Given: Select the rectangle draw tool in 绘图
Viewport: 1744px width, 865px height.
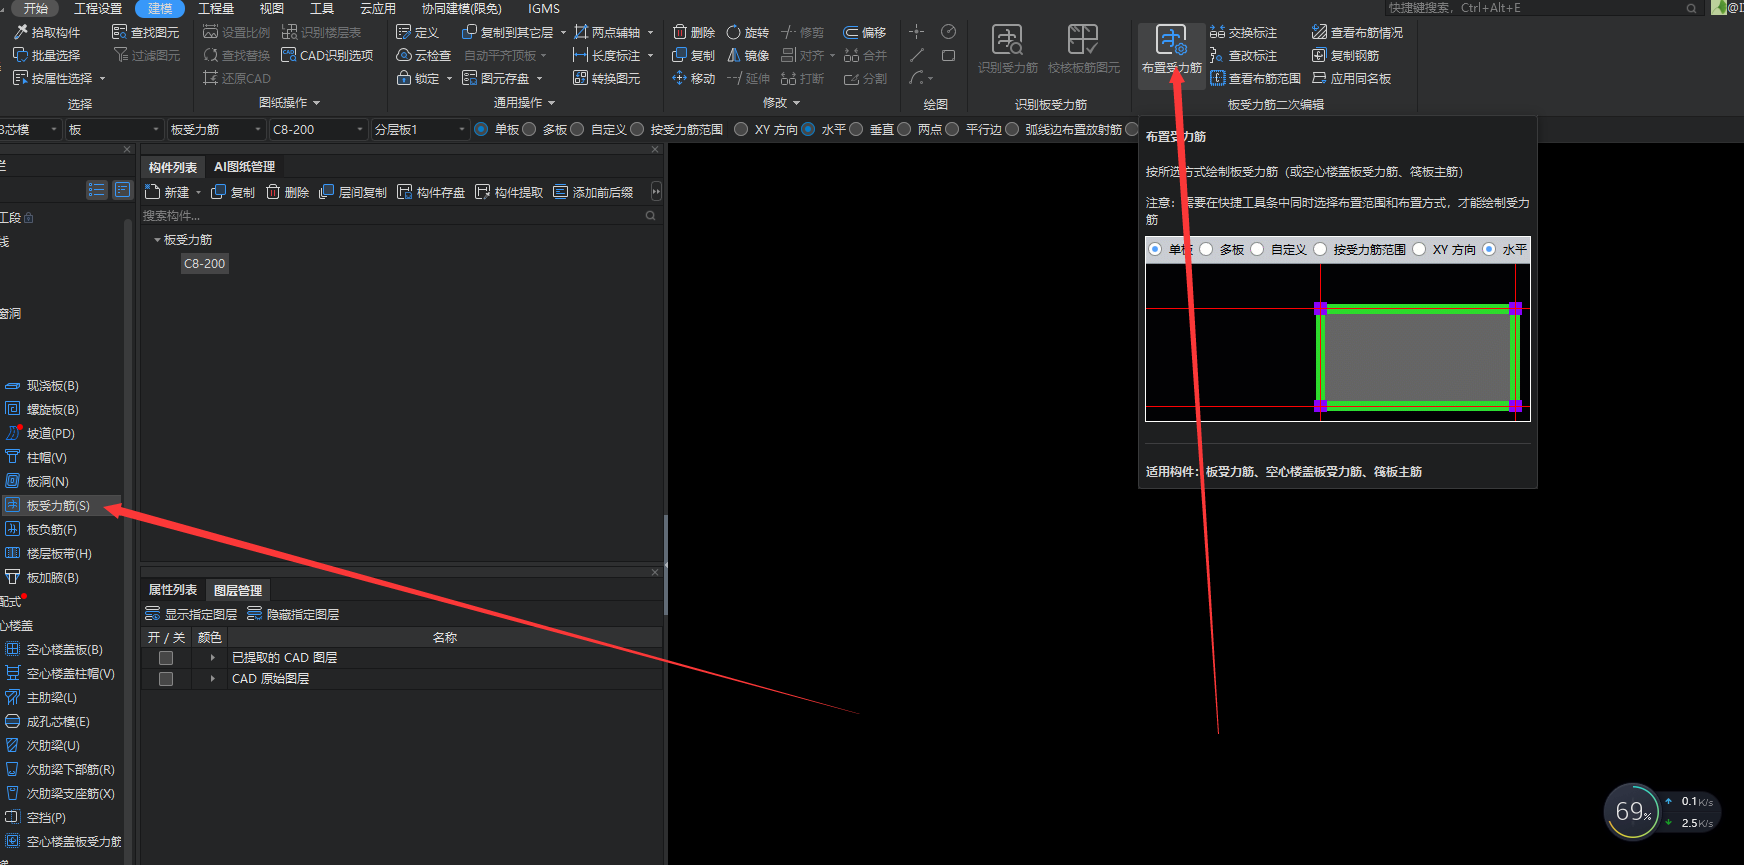Looking at the screenshot, I should (x=948, y=55).
